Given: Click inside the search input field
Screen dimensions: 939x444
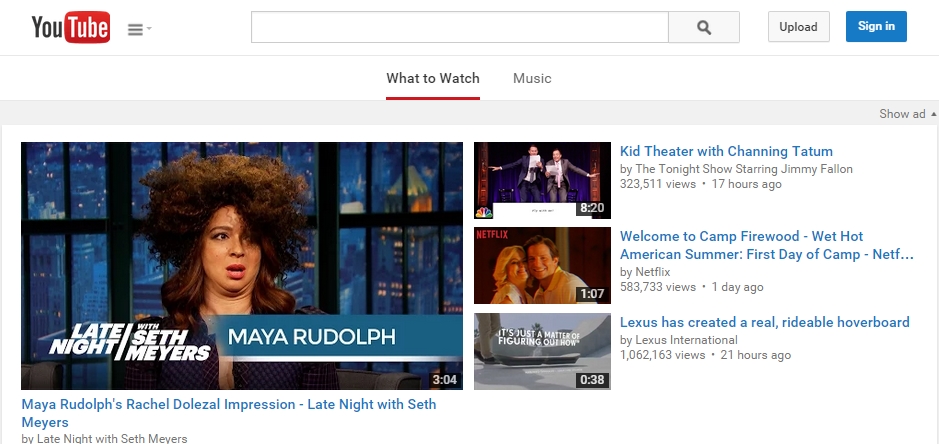Looking at the screenshot, I should pos(459,27).
